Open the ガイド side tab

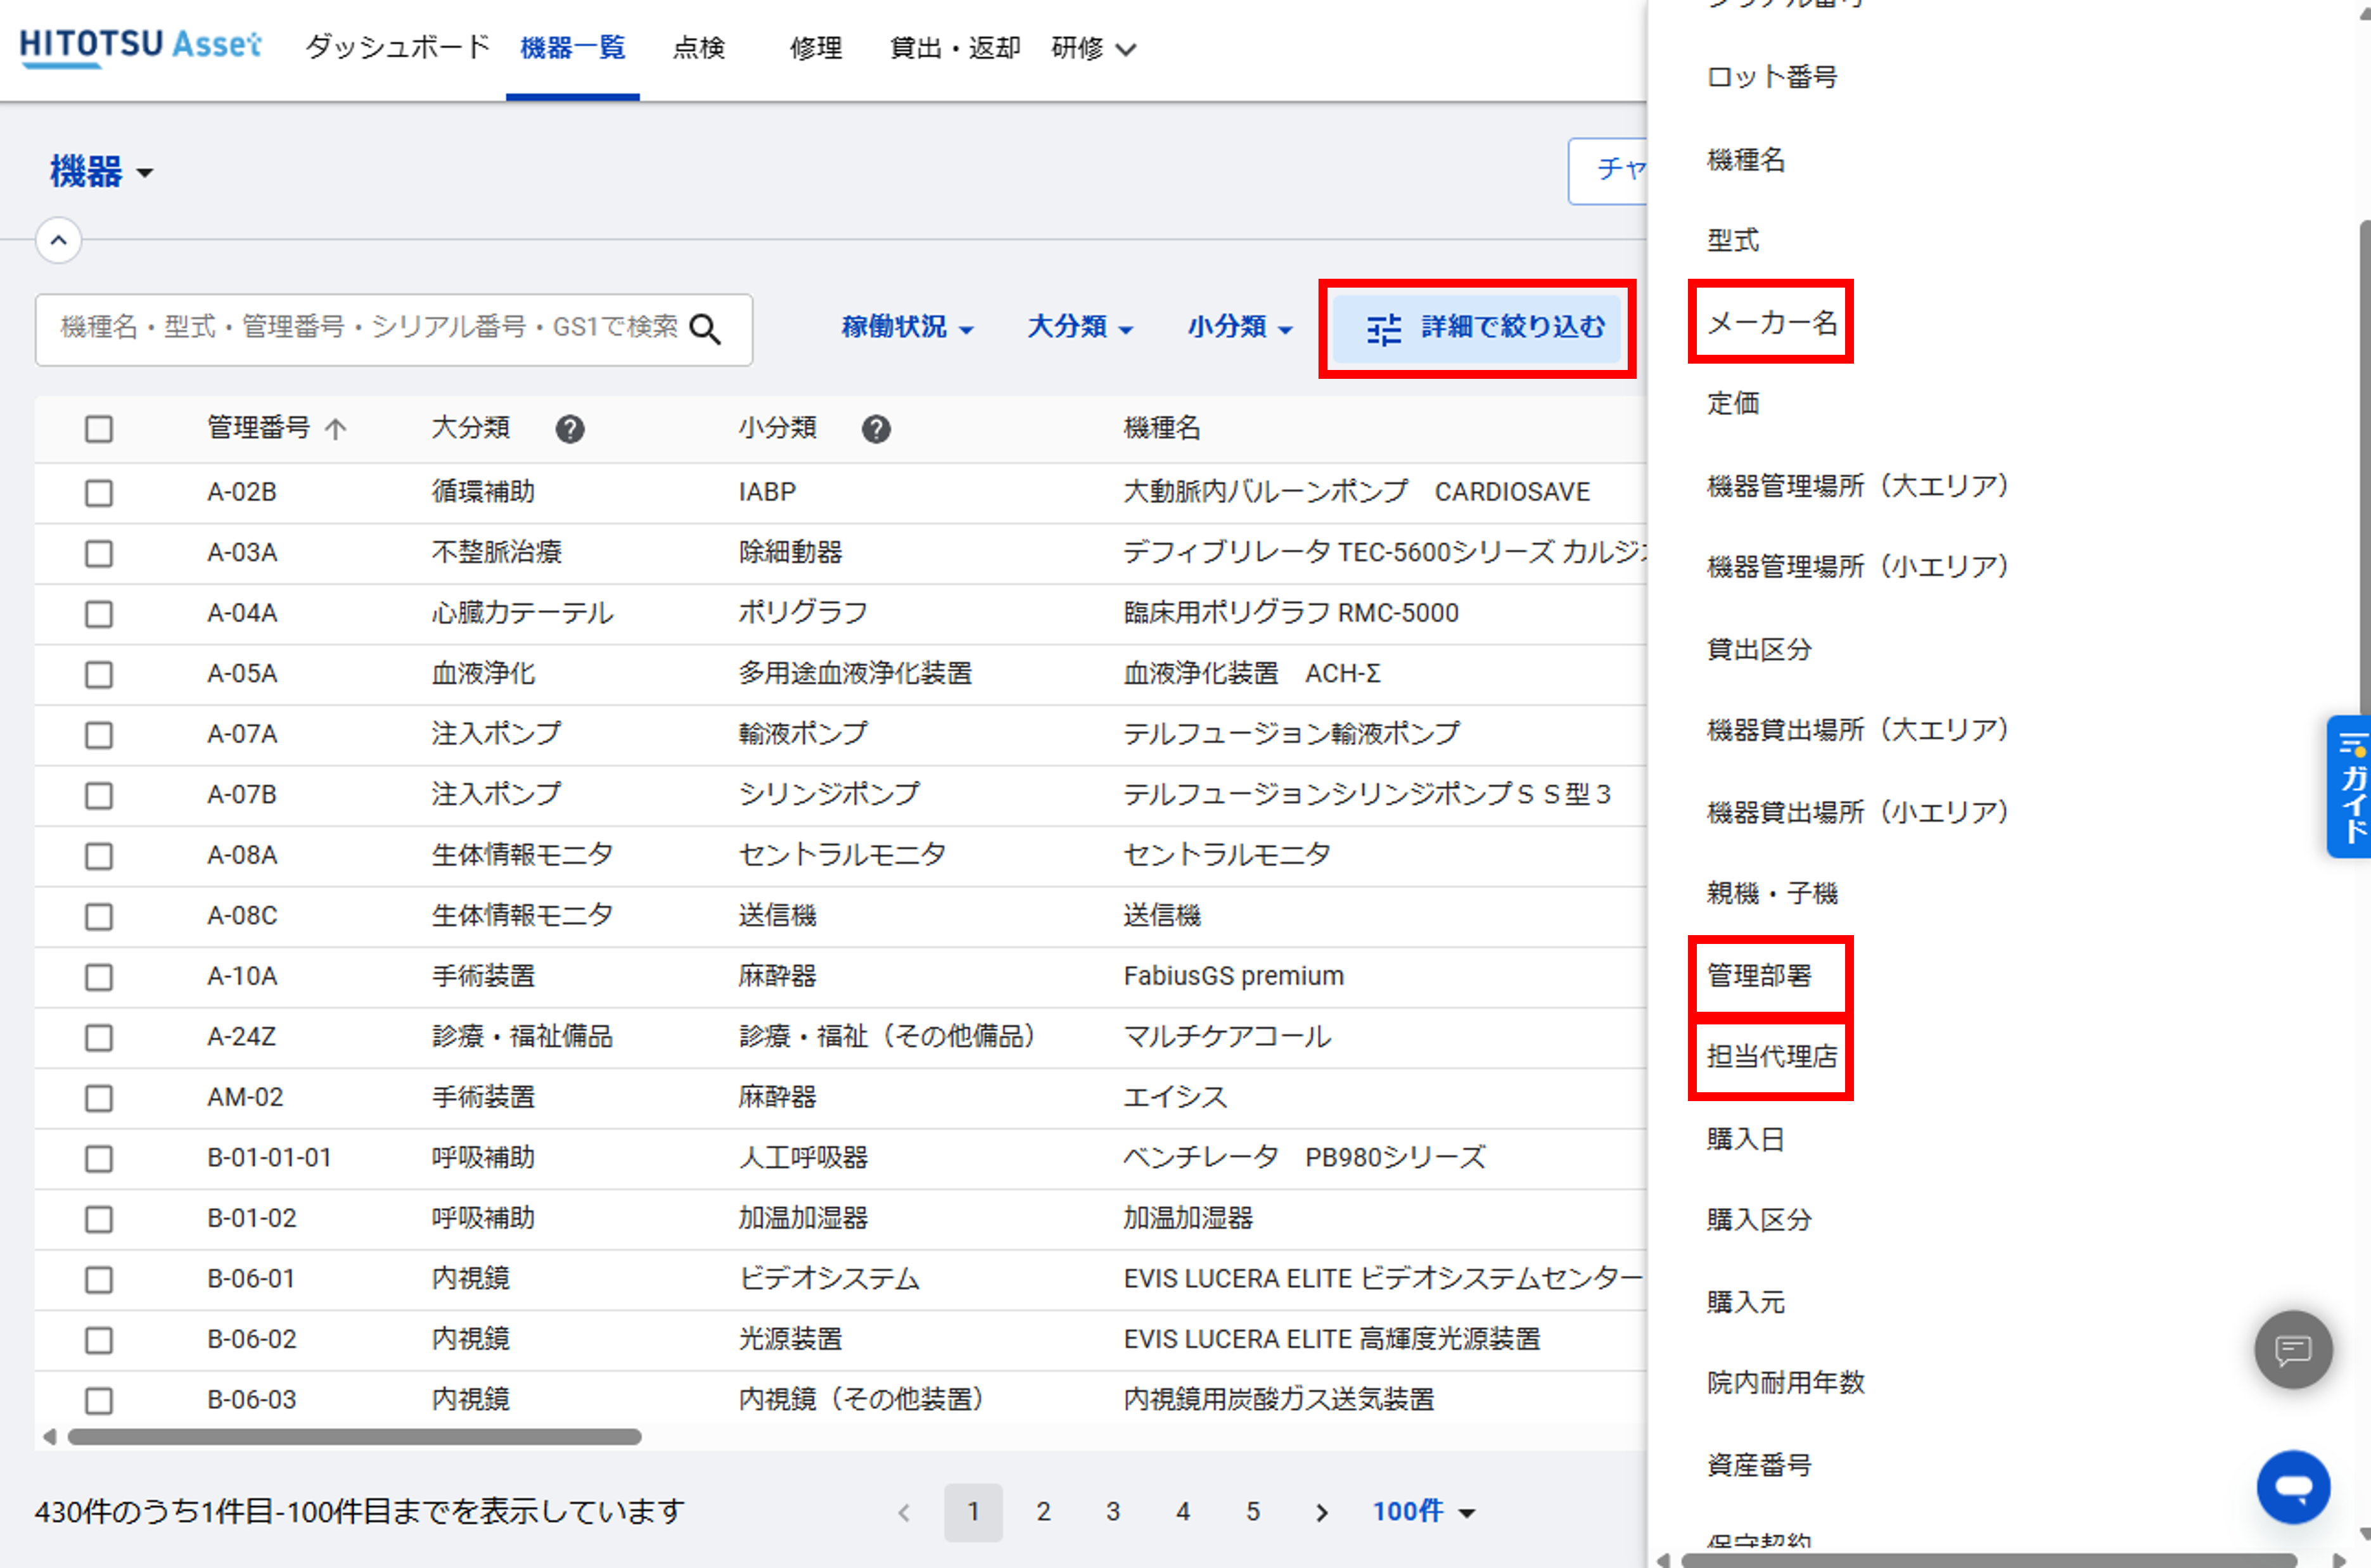coord(2349,786)
